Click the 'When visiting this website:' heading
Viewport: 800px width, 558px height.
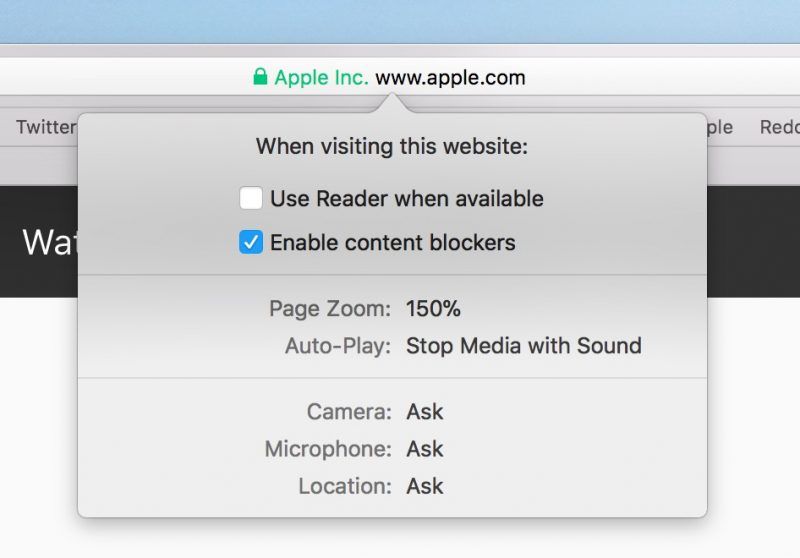click(391, 147)
